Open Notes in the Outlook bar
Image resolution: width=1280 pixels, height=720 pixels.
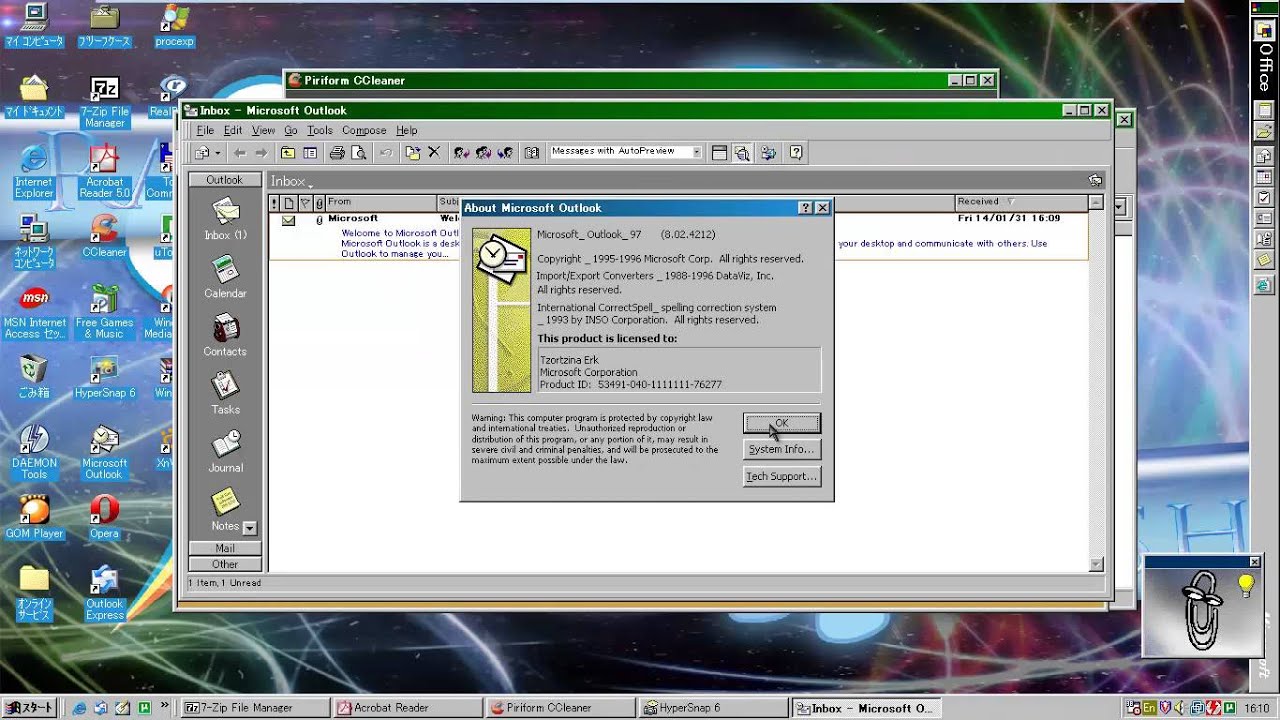(x=225, y=509)
